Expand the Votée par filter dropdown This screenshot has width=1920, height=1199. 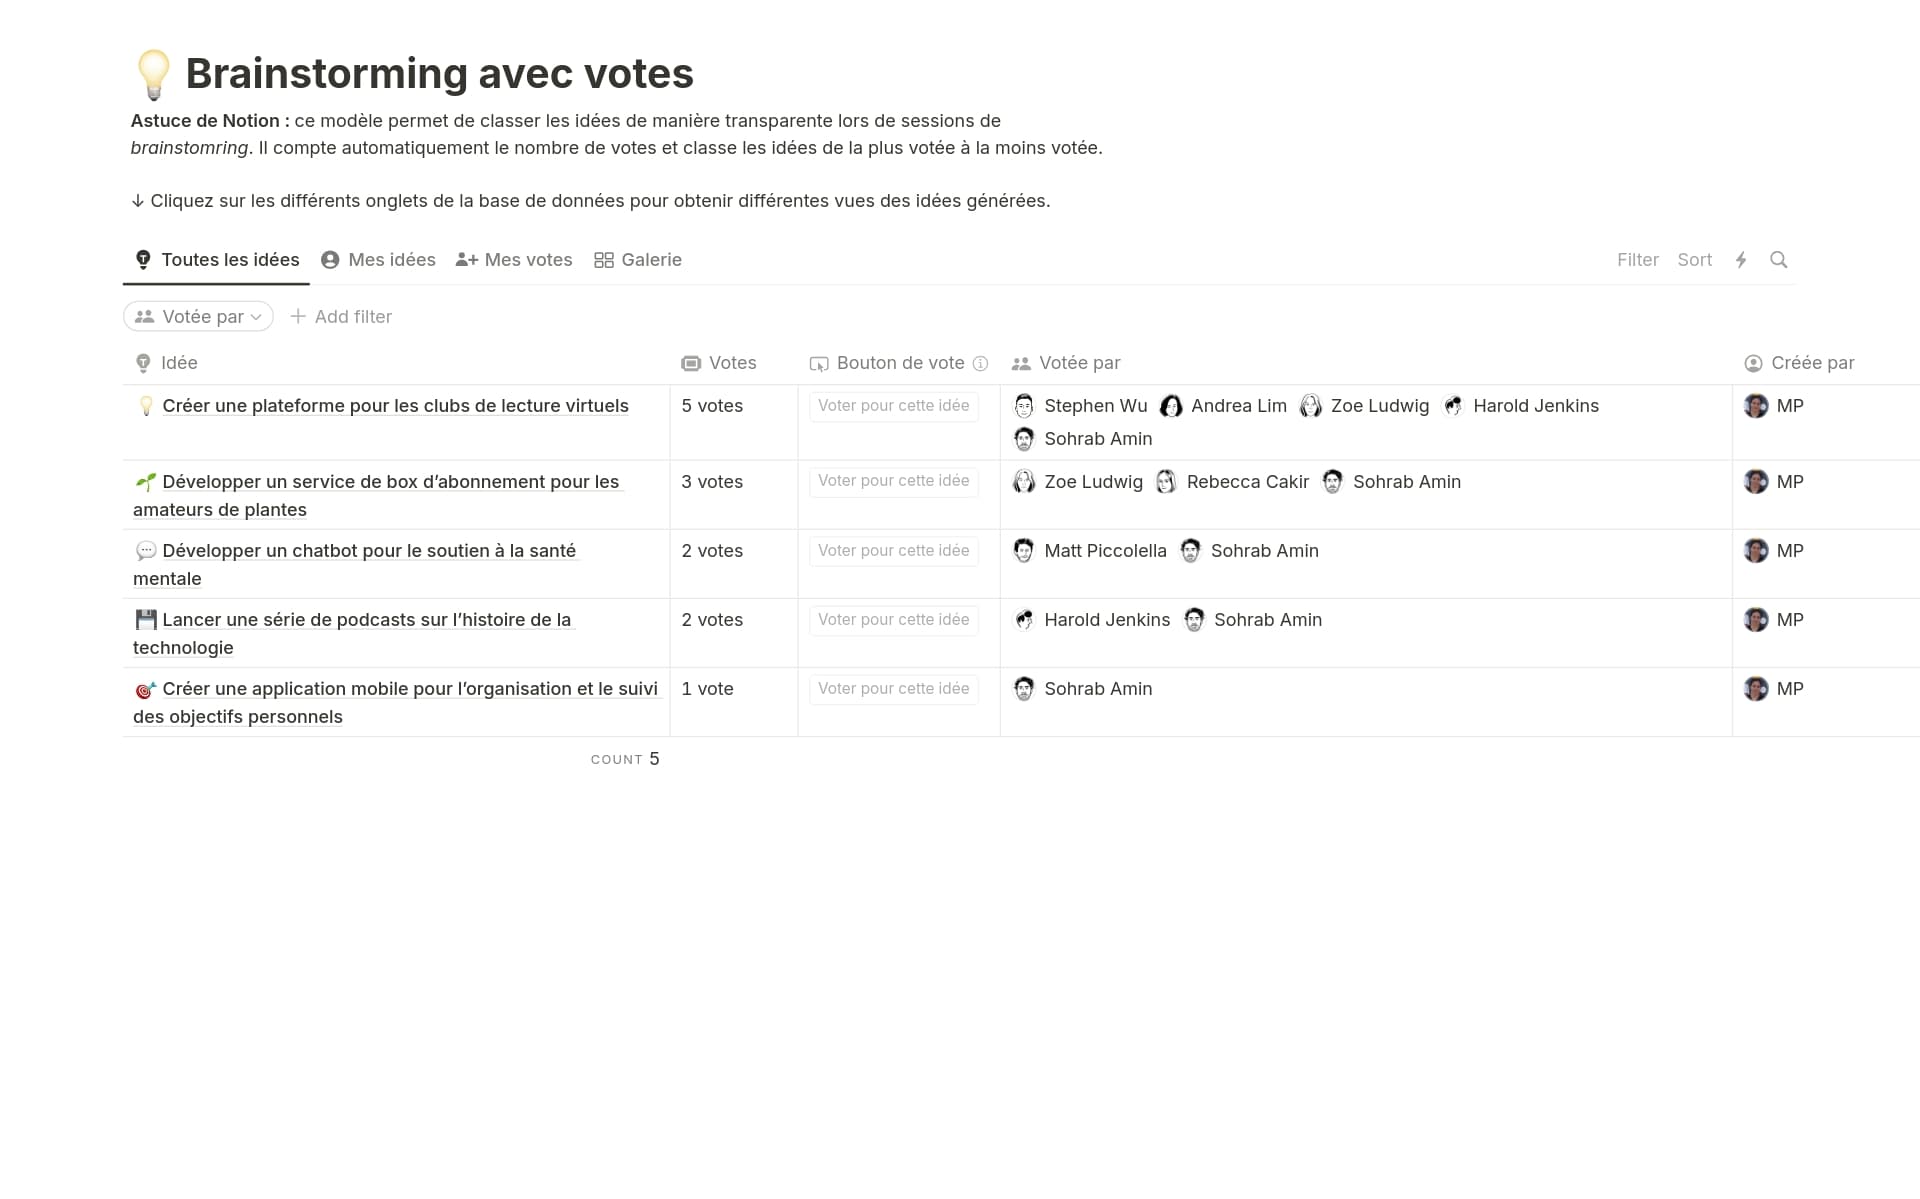[198, 317]
